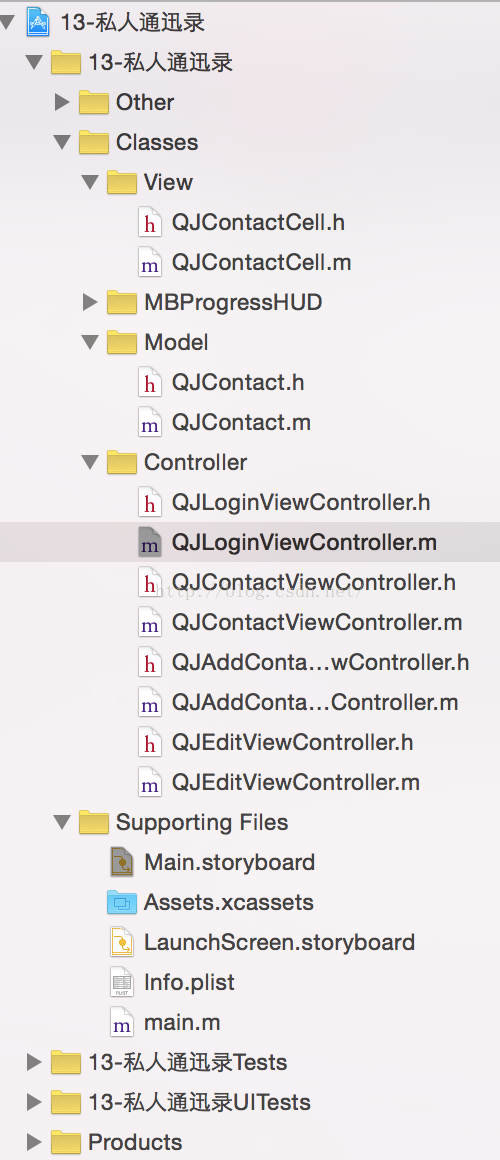Expand the MBProgressHUD group
This screenshot has width=500, height=1160.
[90, 302]
